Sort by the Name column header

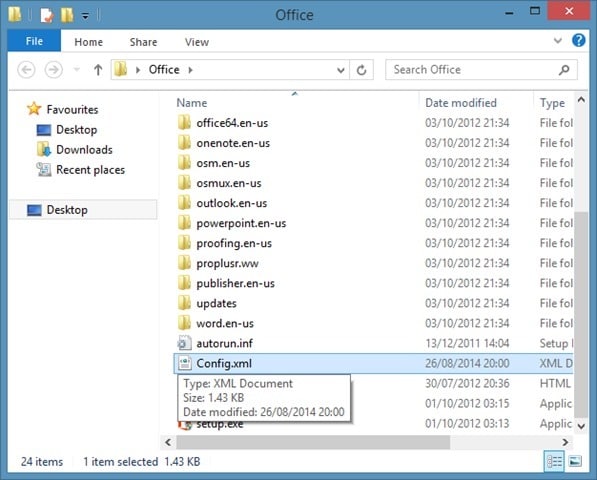tap(192, 103)
